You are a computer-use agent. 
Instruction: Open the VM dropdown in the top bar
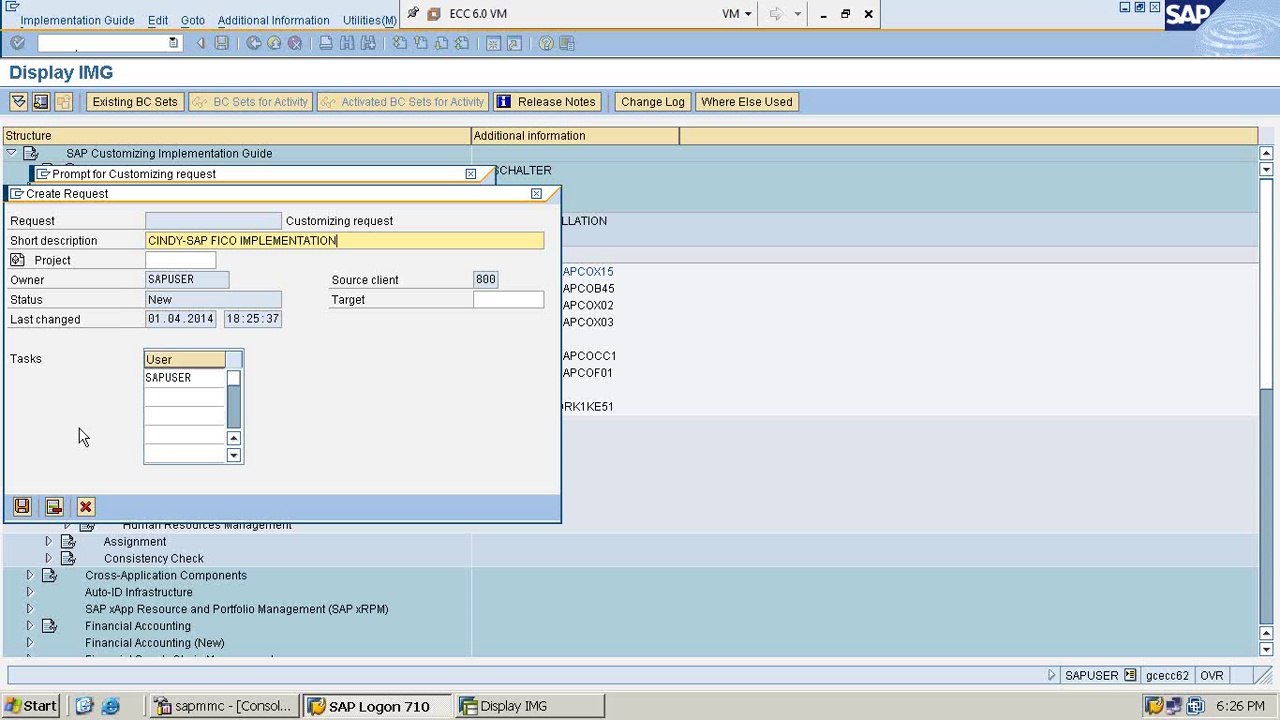point(737,14)
